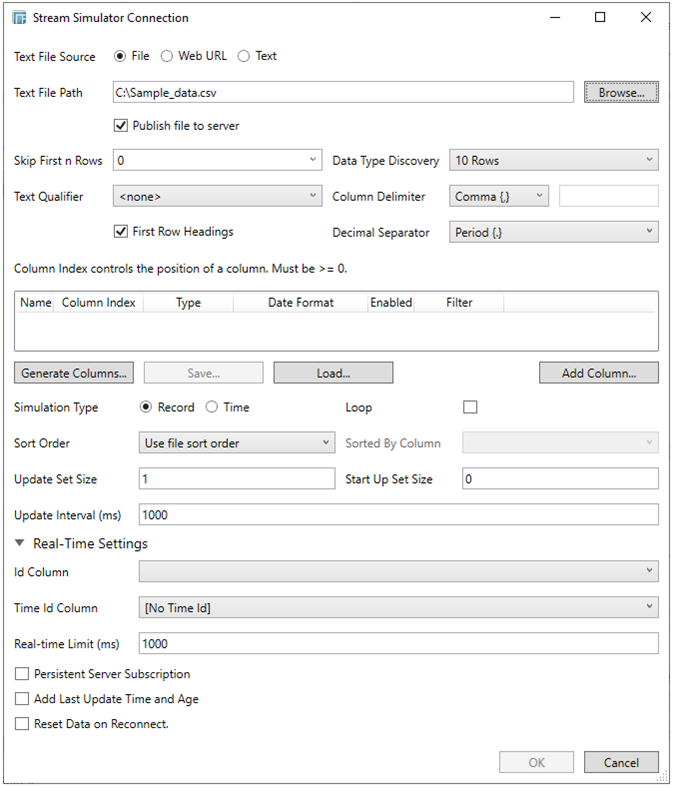Open the Column Delimiter combo box

tap(499, 197)
